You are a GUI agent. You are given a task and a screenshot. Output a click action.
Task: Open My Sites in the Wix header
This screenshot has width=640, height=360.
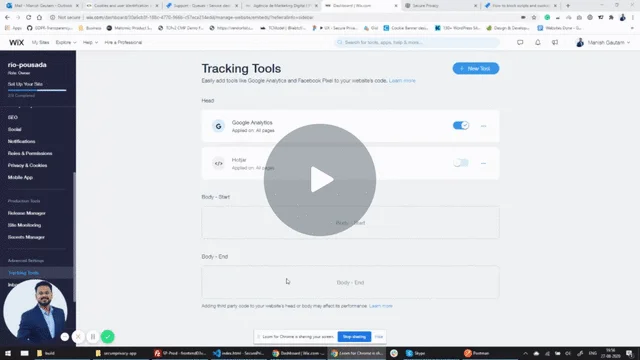pos(40,42)
